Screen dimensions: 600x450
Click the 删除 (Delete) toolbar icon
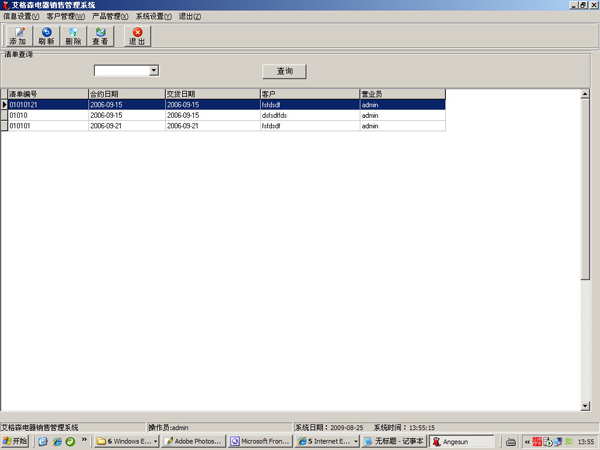[73, 36]
